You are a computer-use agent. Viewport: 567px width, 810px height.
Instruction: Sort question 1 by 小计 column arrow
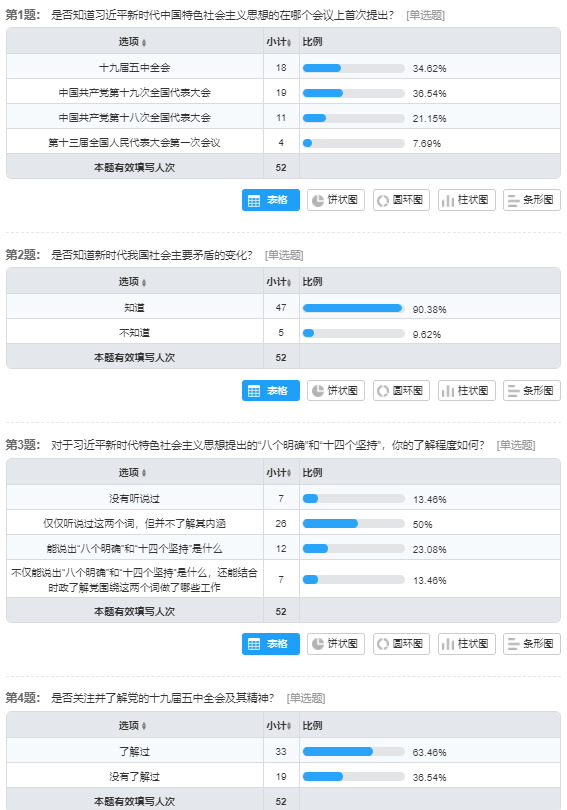pos(289,42)
